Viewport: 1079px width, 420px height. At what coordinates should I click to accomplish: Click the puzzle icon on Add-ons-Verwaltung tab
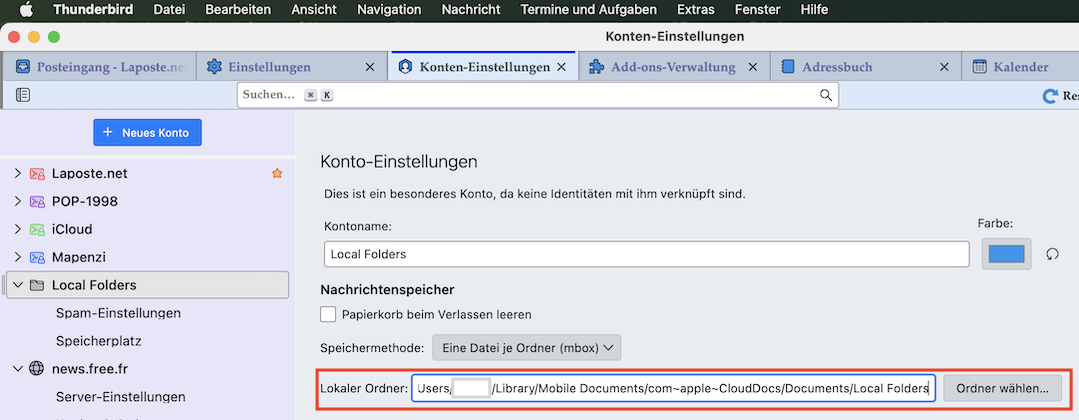597,67
